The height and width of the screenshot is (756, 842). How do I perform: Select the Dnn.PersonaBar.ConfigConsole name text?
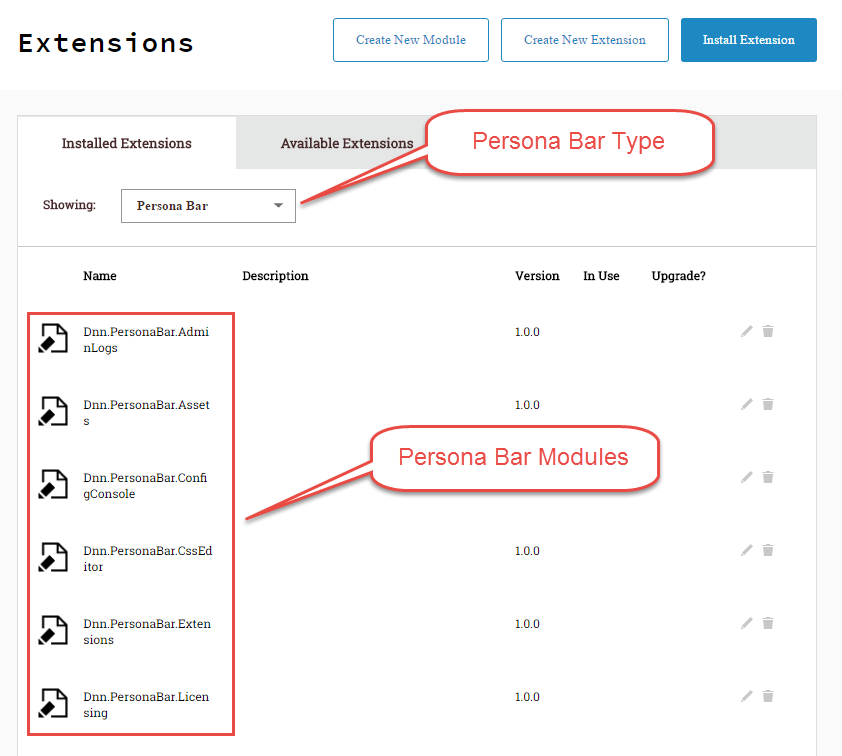pyautogui.click(x=145, y=486)
